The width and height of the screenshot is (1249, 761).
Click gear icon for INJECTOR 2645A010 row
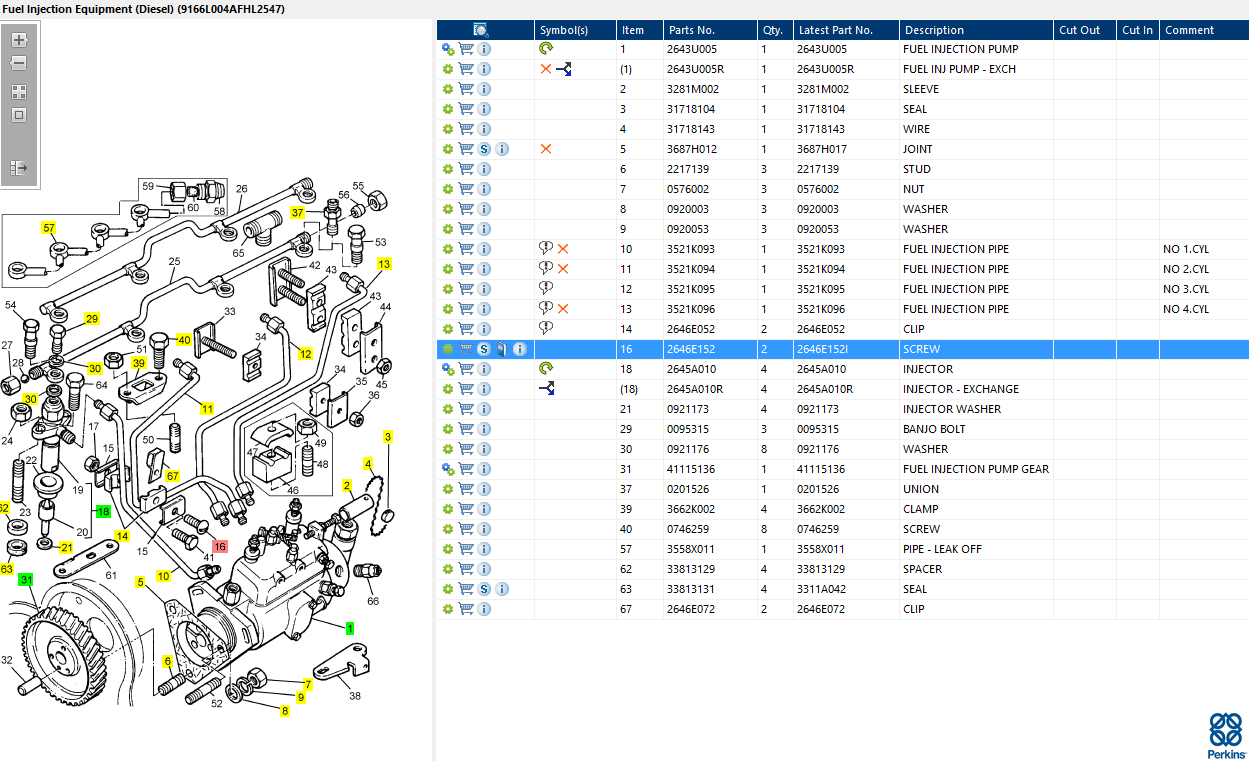[448, 369]
